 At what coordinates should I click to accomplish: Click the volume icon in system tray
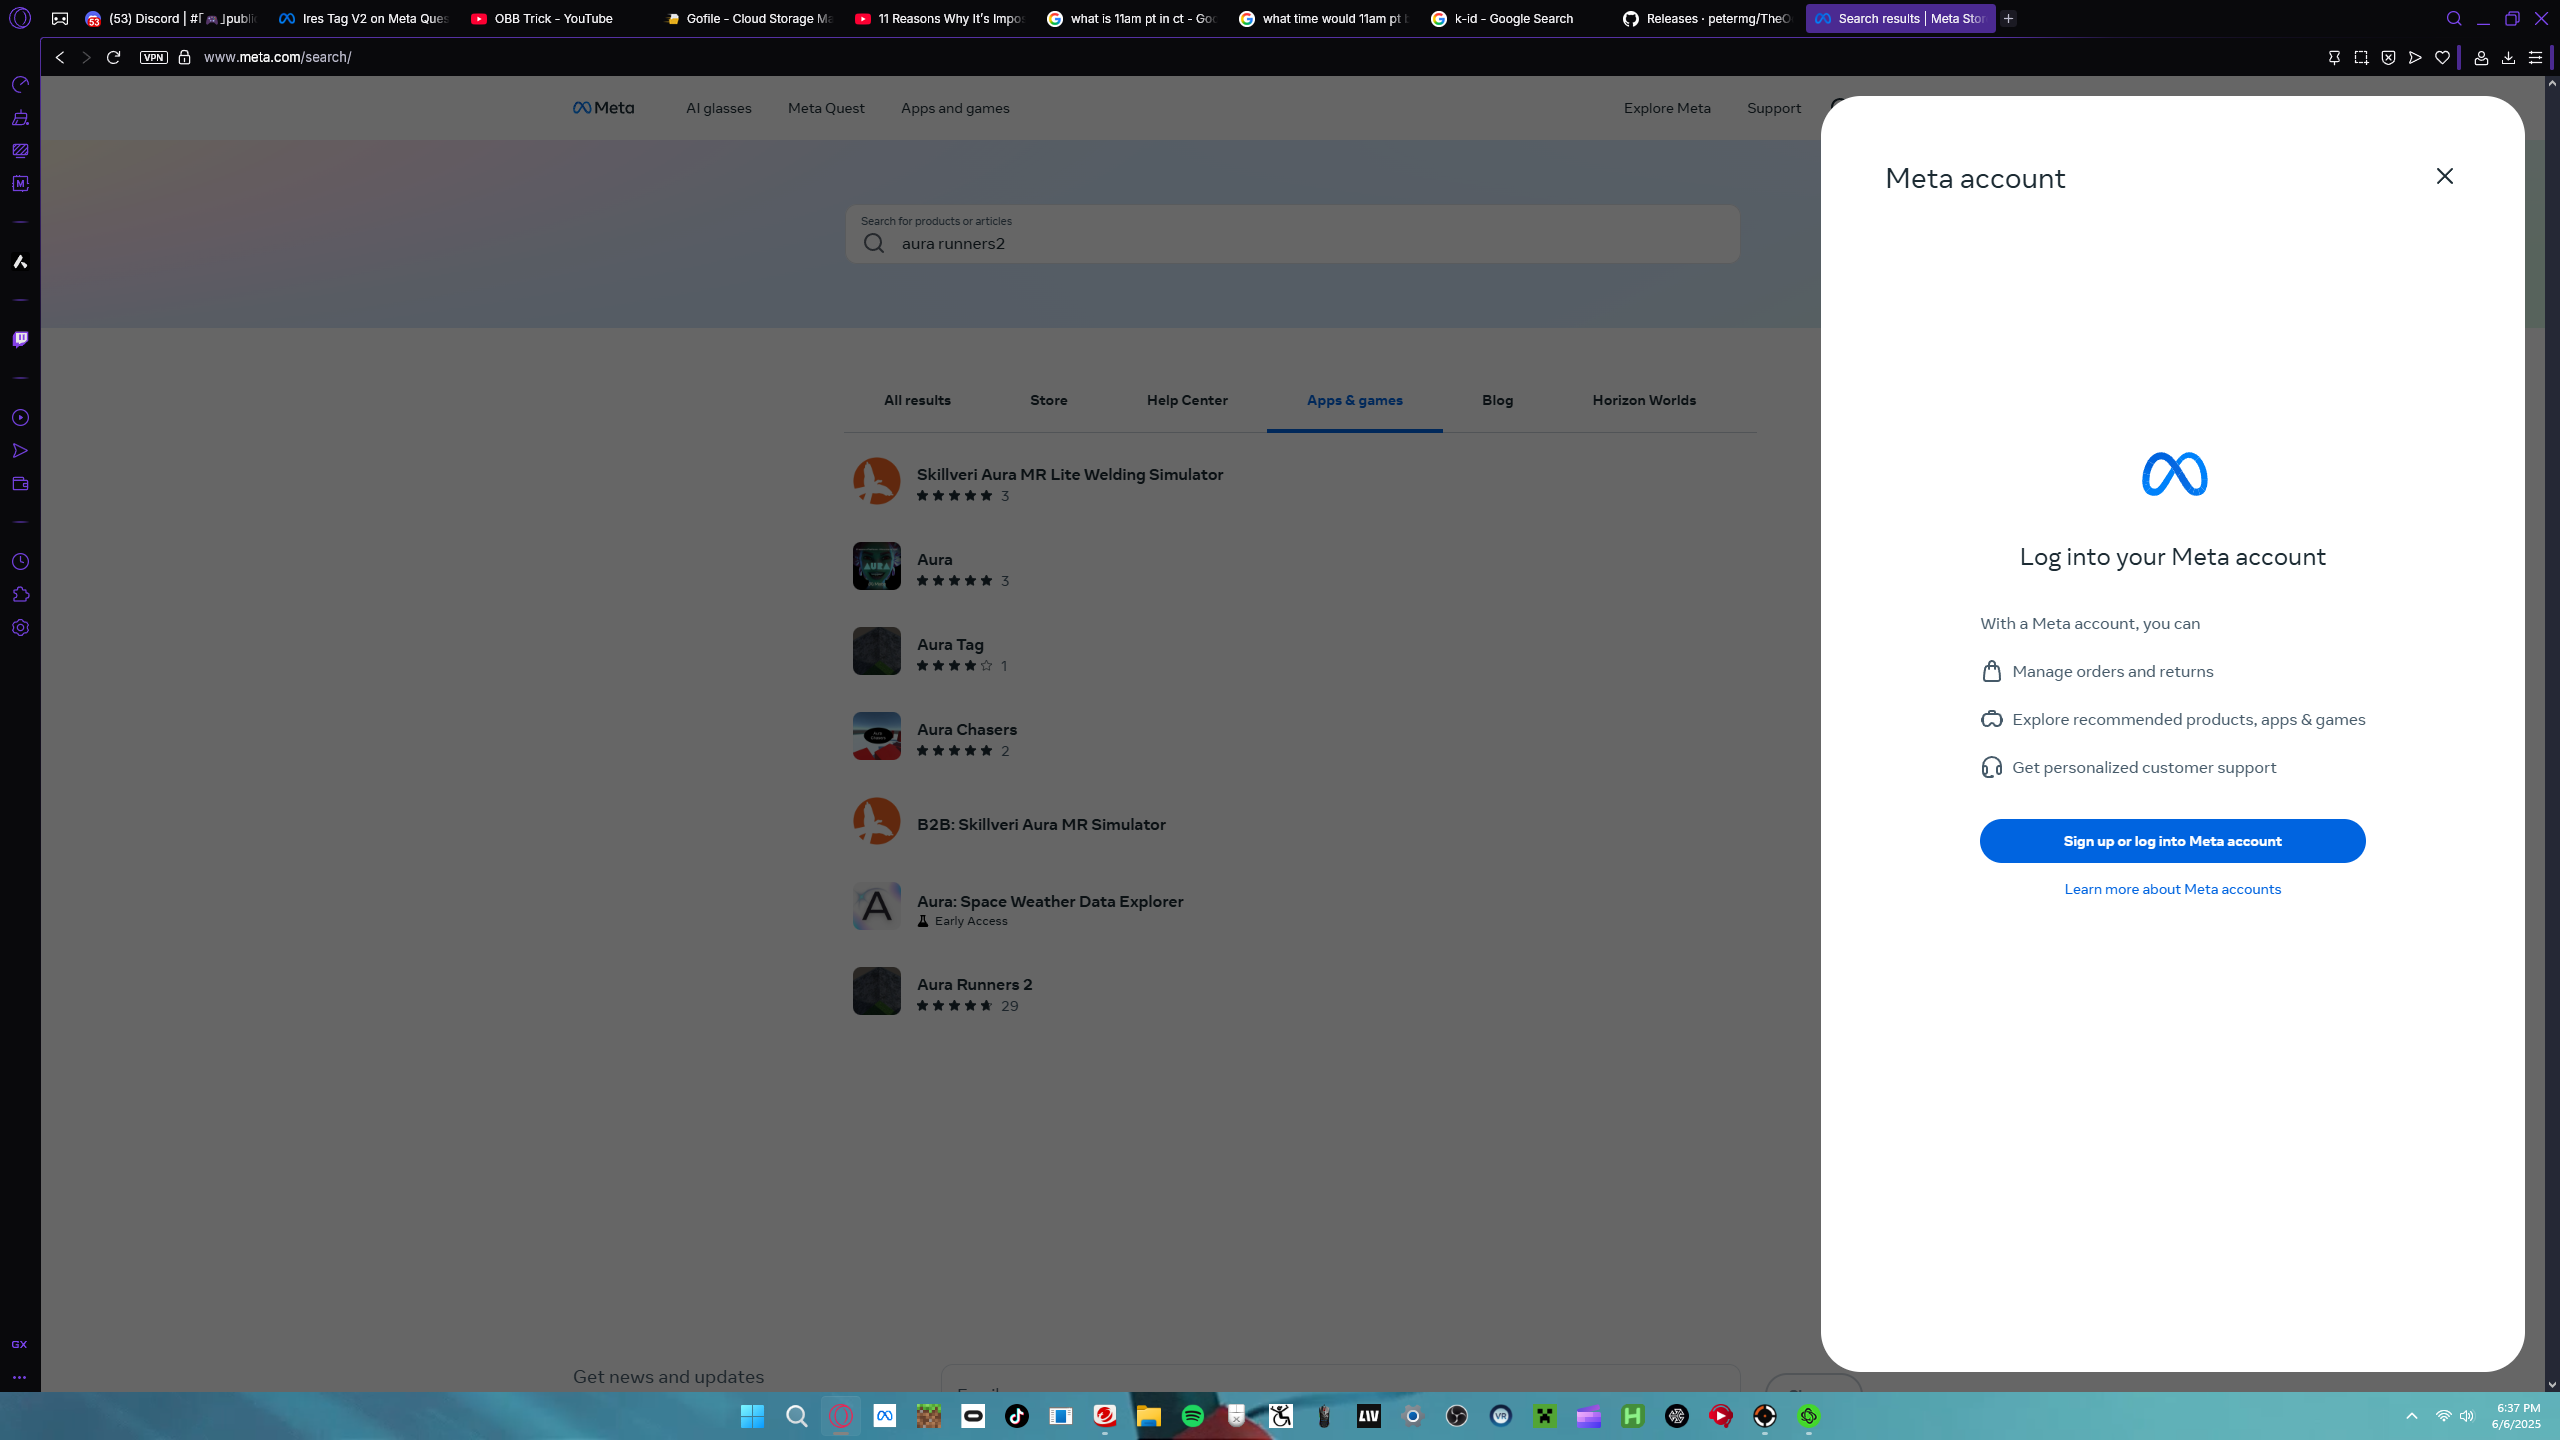click(x=2467, y=1416)
